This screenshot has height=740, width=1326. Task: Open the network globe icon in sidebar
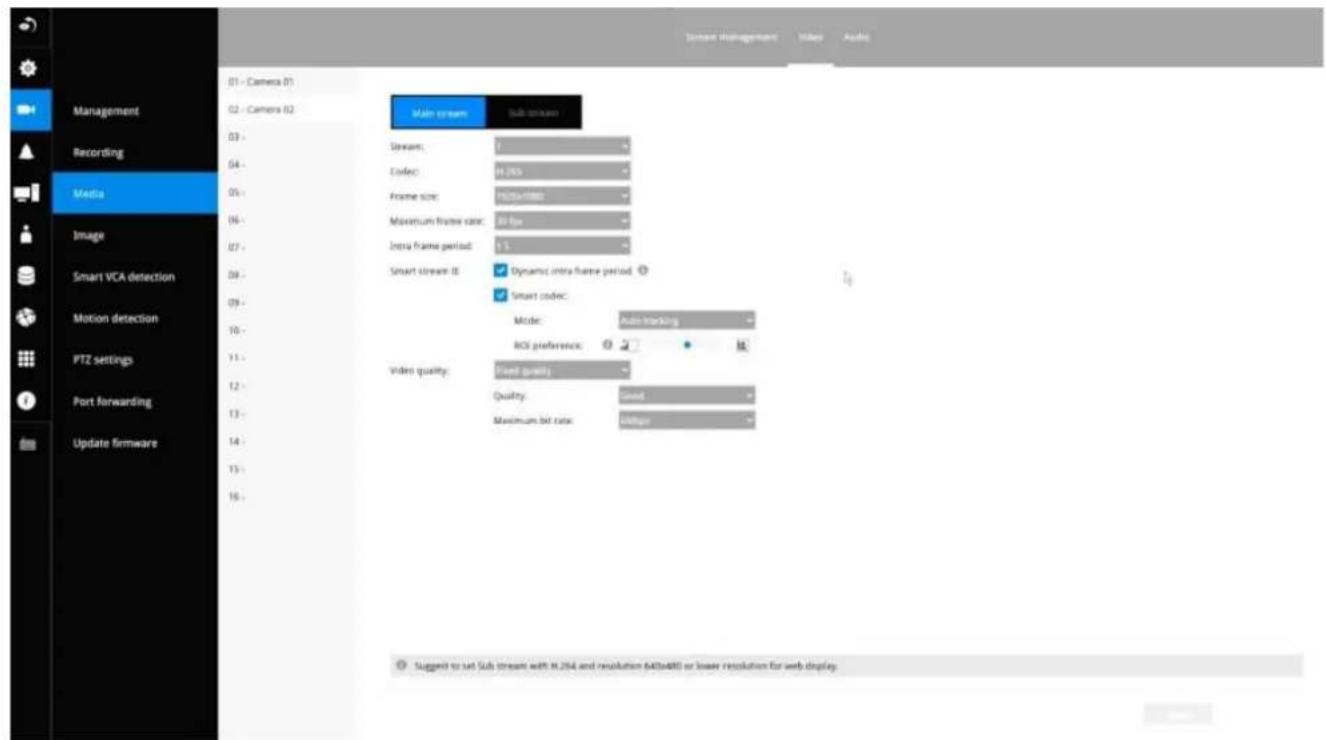[29, 317]
